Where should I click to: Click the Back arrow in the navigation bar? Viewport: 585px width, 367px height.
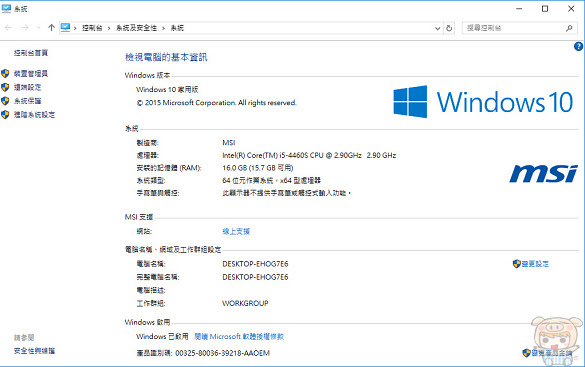click(8, 28)
